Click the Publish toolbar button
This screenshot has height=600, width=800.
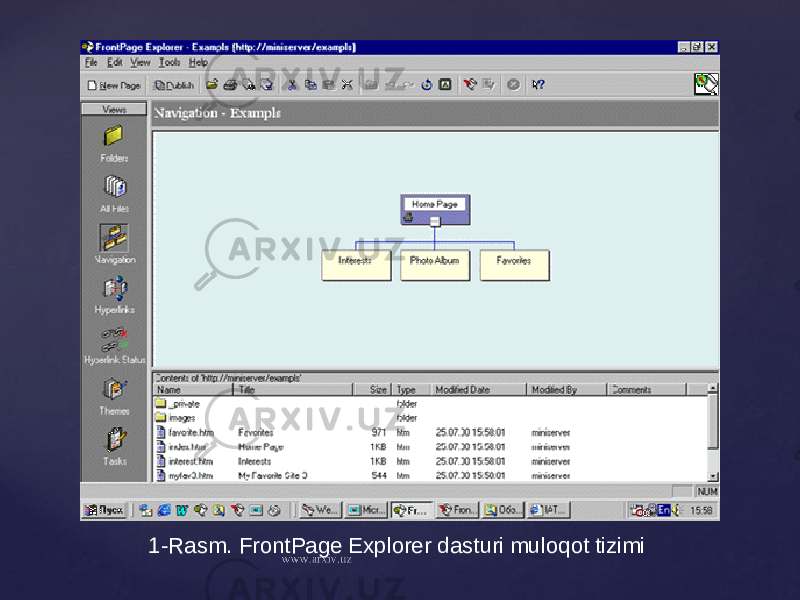click(x=174, y=85)
